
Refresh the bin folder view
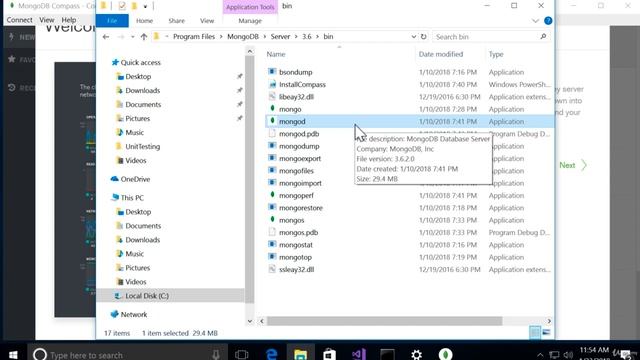423,37
